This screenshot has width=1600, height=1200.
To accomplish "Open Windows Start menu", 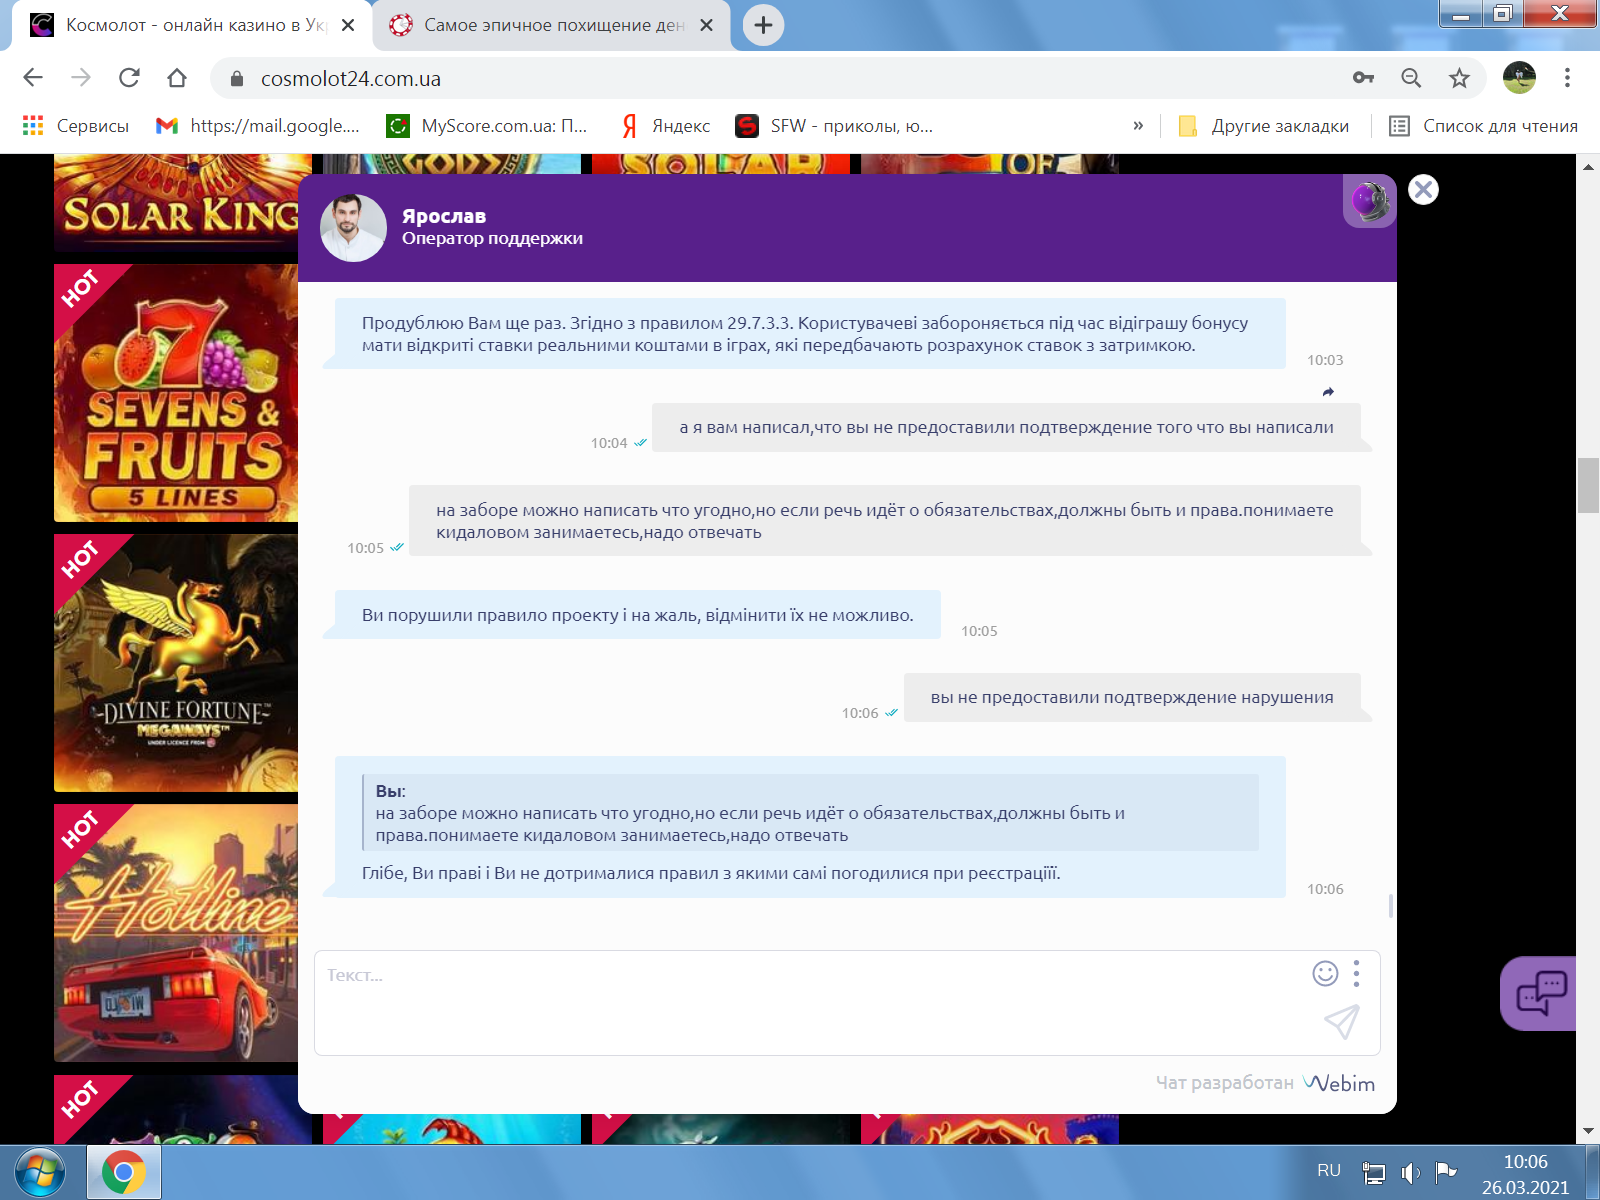I will point(40,1172).
